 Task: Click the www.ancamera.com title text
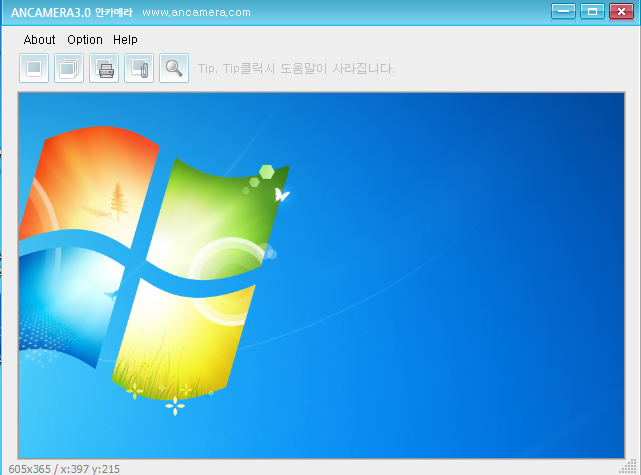[x=196, y=12]
